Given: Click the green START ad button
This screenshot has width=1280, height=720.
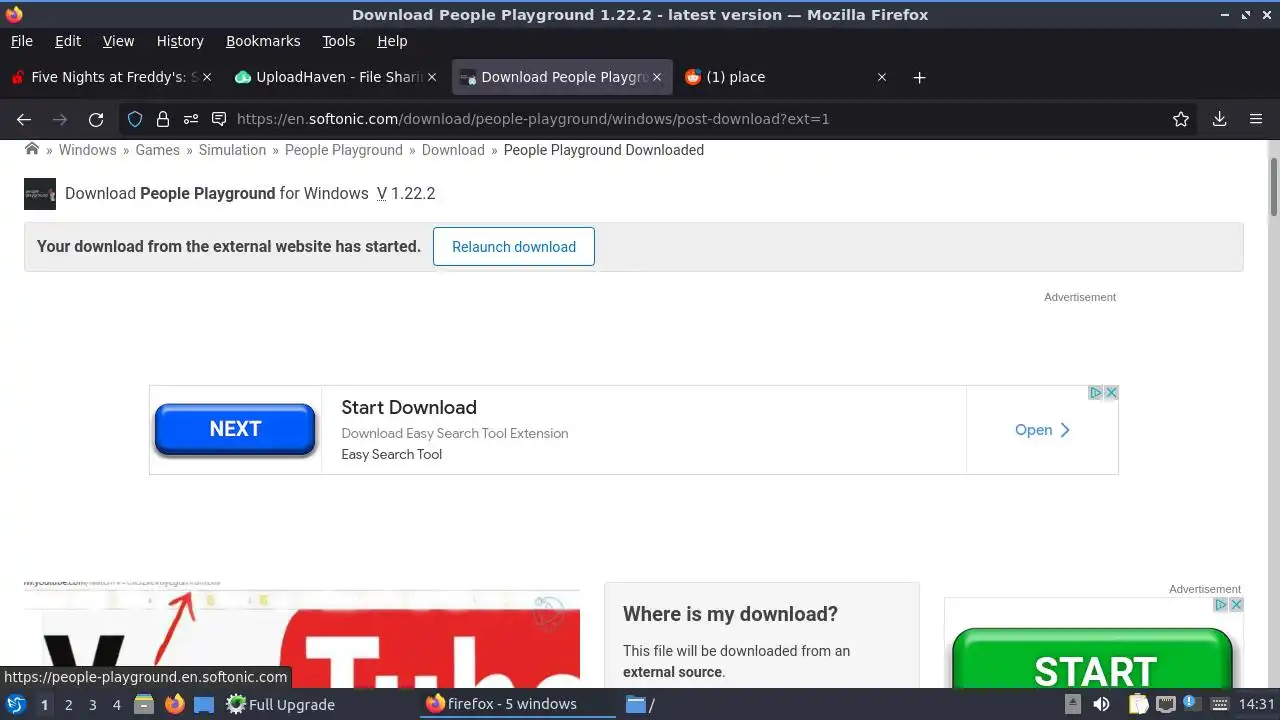Looking at the screenshot, I should [x=1094, y=658].
